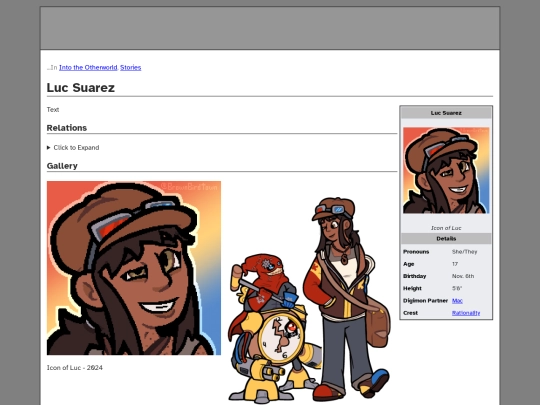Viewport: 540px width, 405px height.
Task: Expand the Click to Expand relations section
Action: pos(73,147)
